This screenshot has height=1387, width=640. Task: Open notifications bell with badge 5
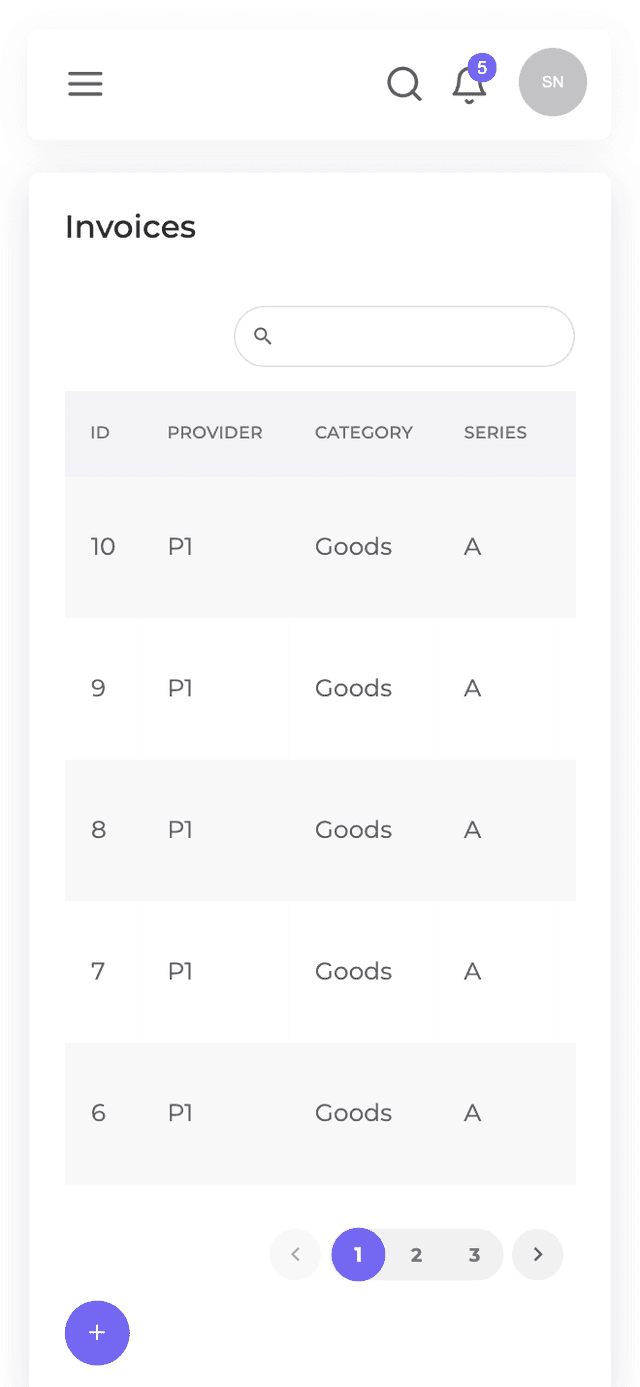[469, 85]
